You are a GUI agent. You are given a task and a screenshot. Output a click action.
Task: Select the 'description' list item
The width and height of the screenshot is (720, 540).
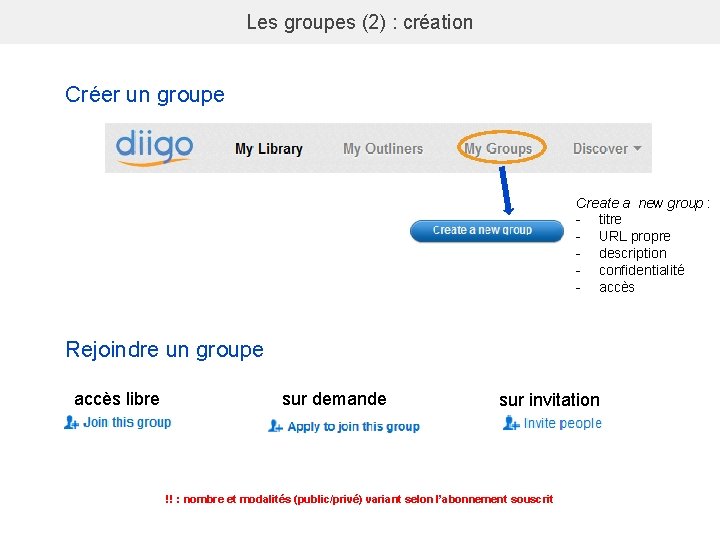(x=632, y=253)
